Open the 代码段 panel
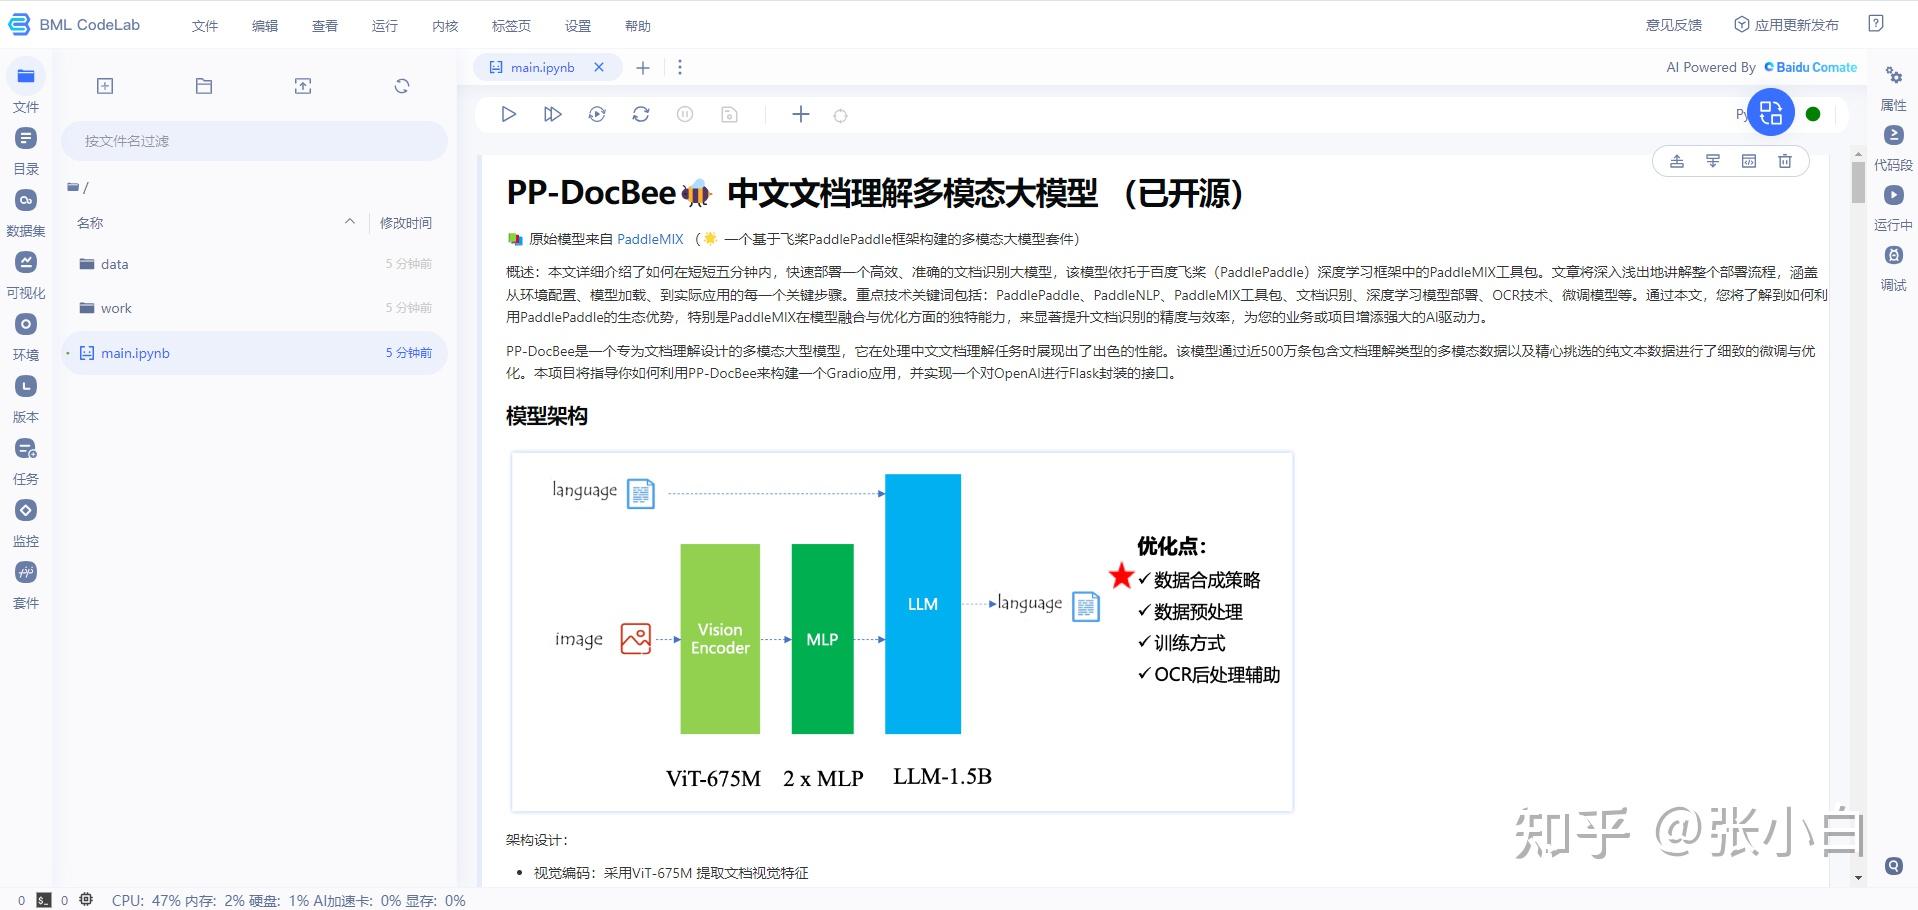 tap(1893, 135)
